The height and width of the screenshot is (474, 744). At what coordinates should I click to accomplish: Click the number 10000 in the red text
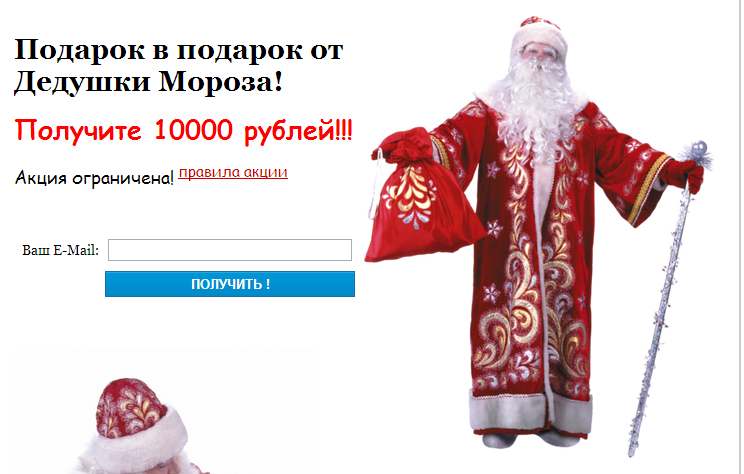(194, 130)
